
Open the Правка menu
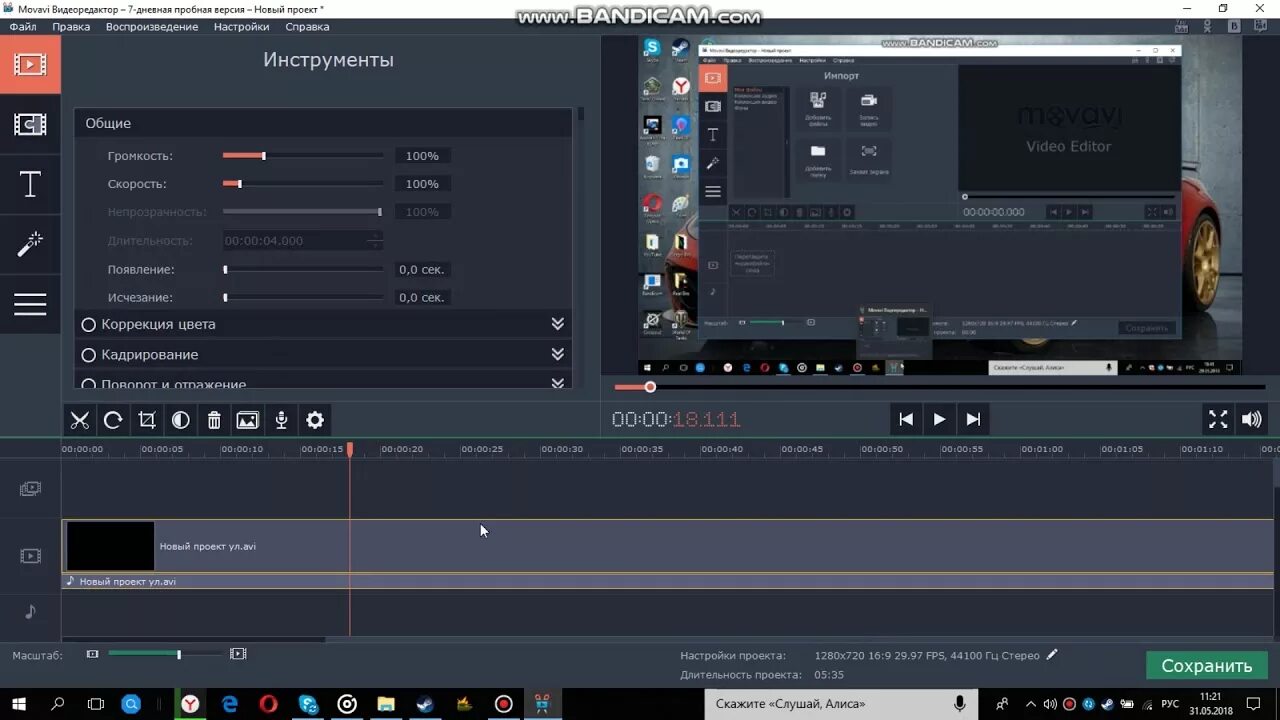pyautogui.click(x=71, y=27)
